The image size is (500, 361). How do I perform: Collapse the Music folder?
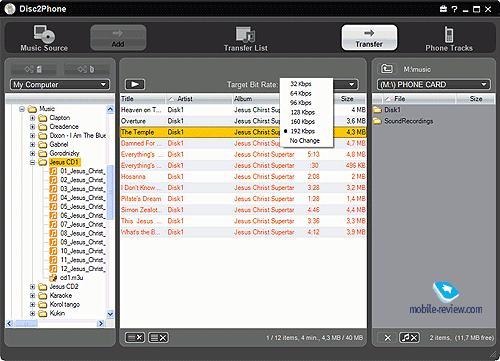22,109
